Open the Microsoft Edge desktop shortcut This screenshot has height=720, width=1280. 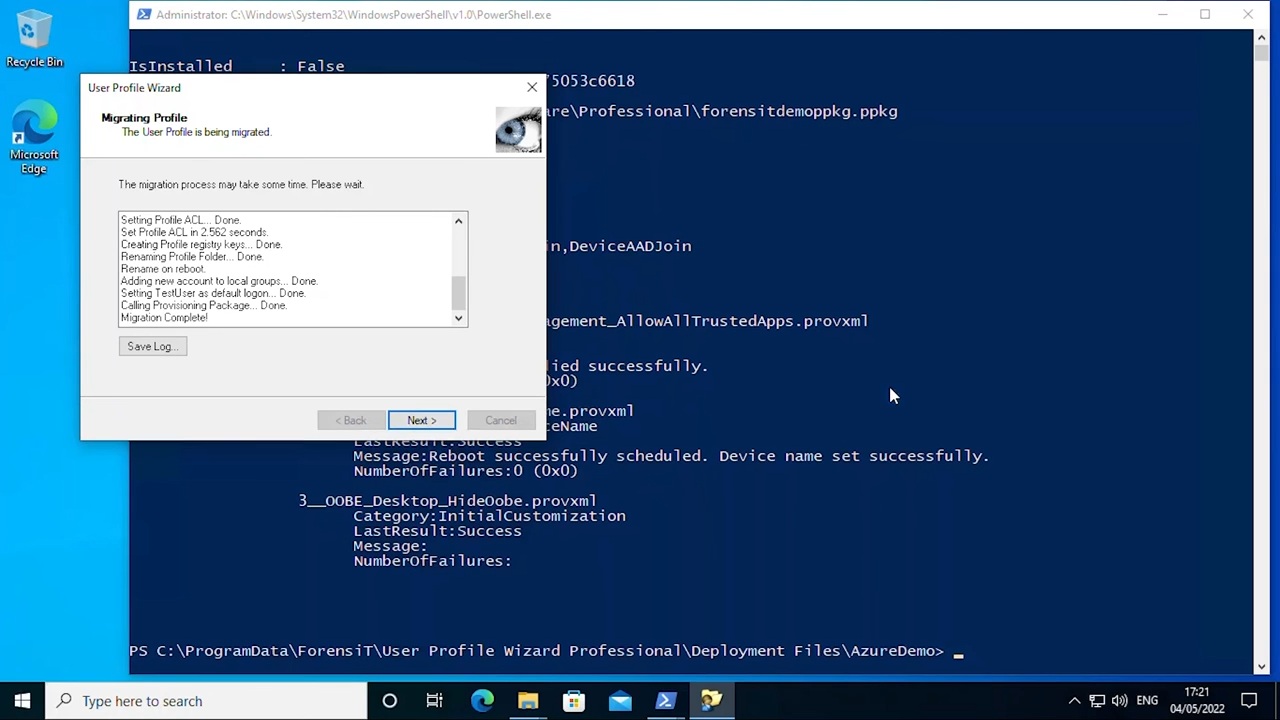(34, 137)
